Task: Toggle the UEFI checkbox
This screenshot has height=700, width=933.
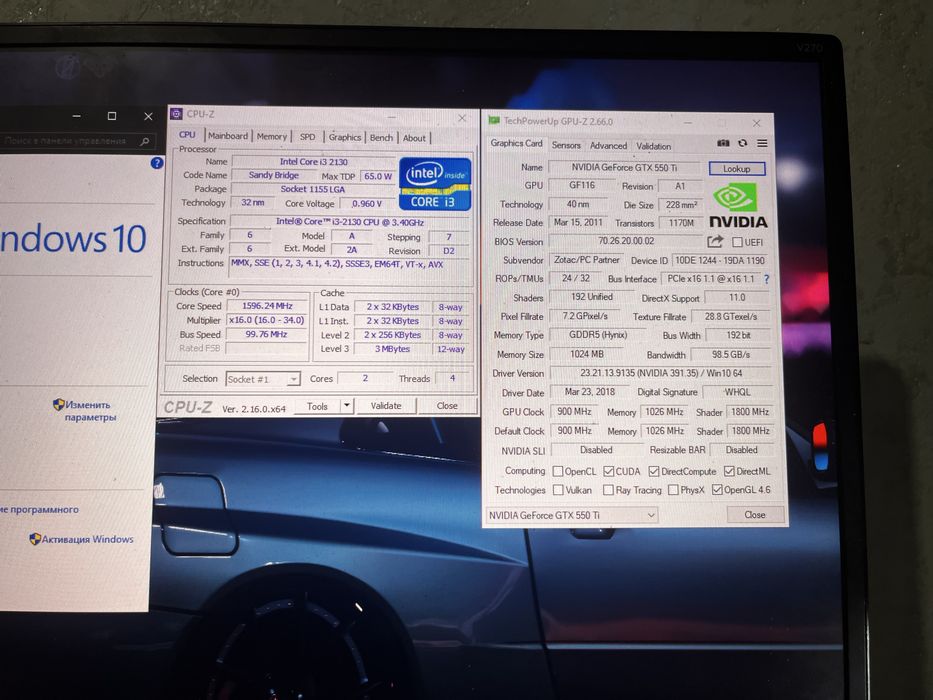Action: 737,242
